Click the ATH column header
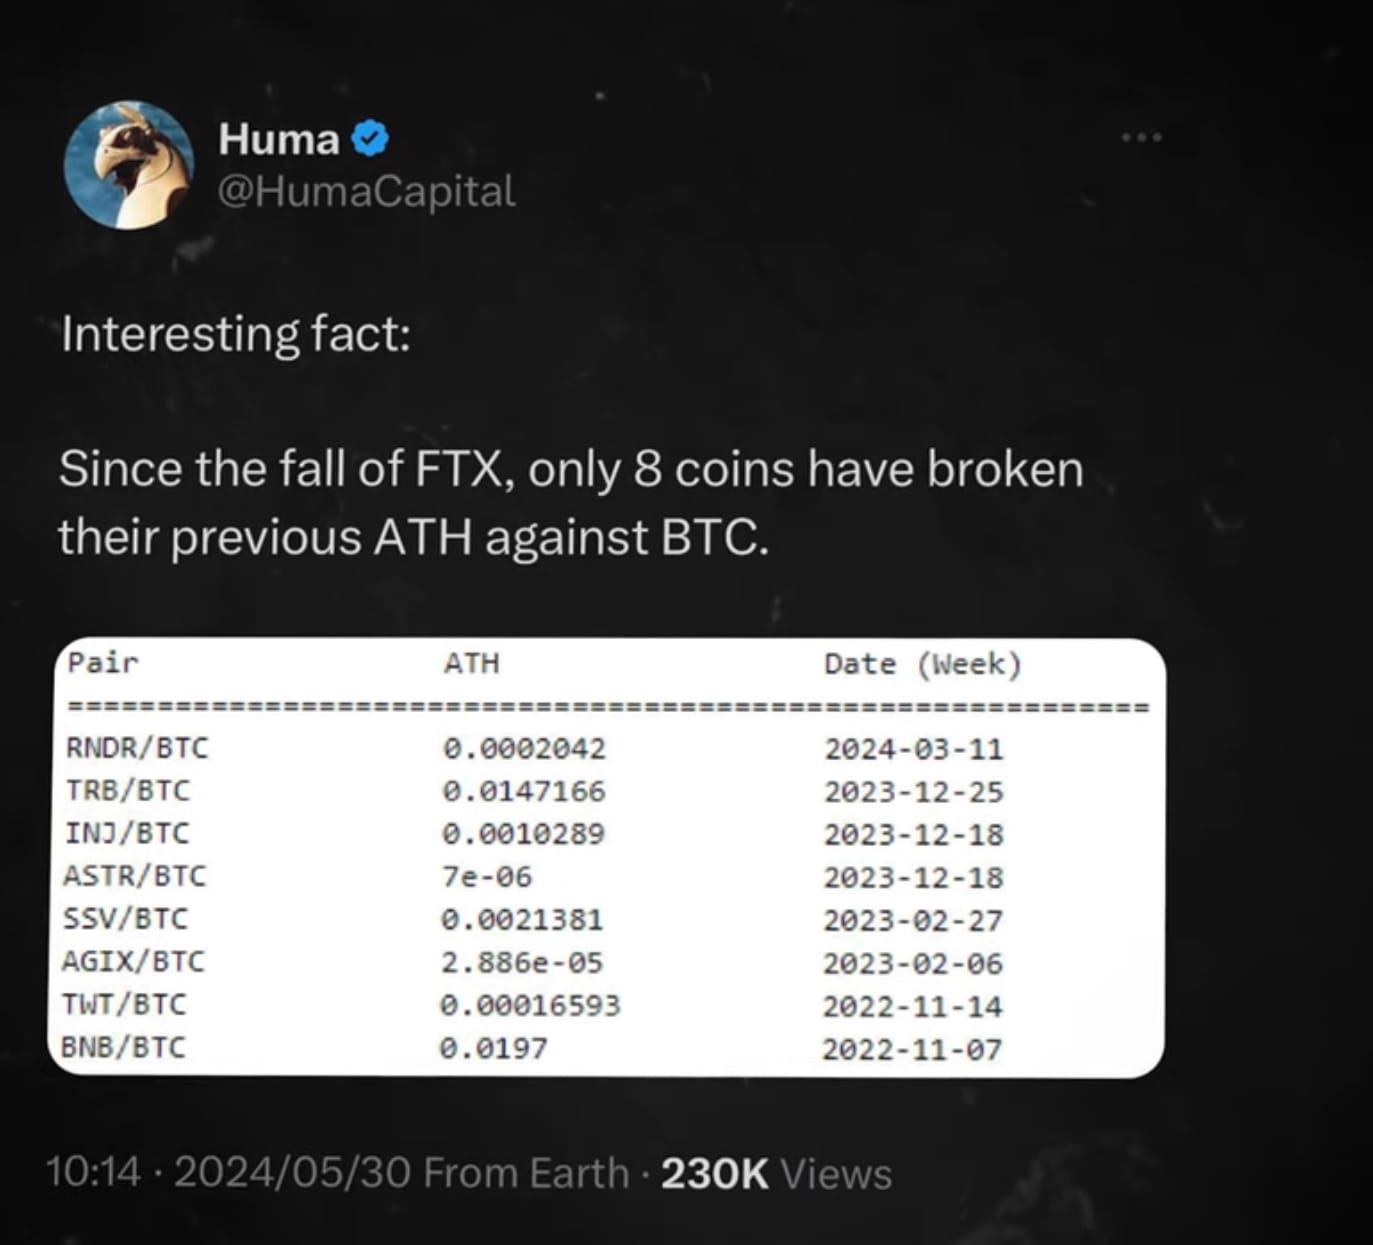The height and width of the screenshot is (1245, 1373). (x=471, y=663)
